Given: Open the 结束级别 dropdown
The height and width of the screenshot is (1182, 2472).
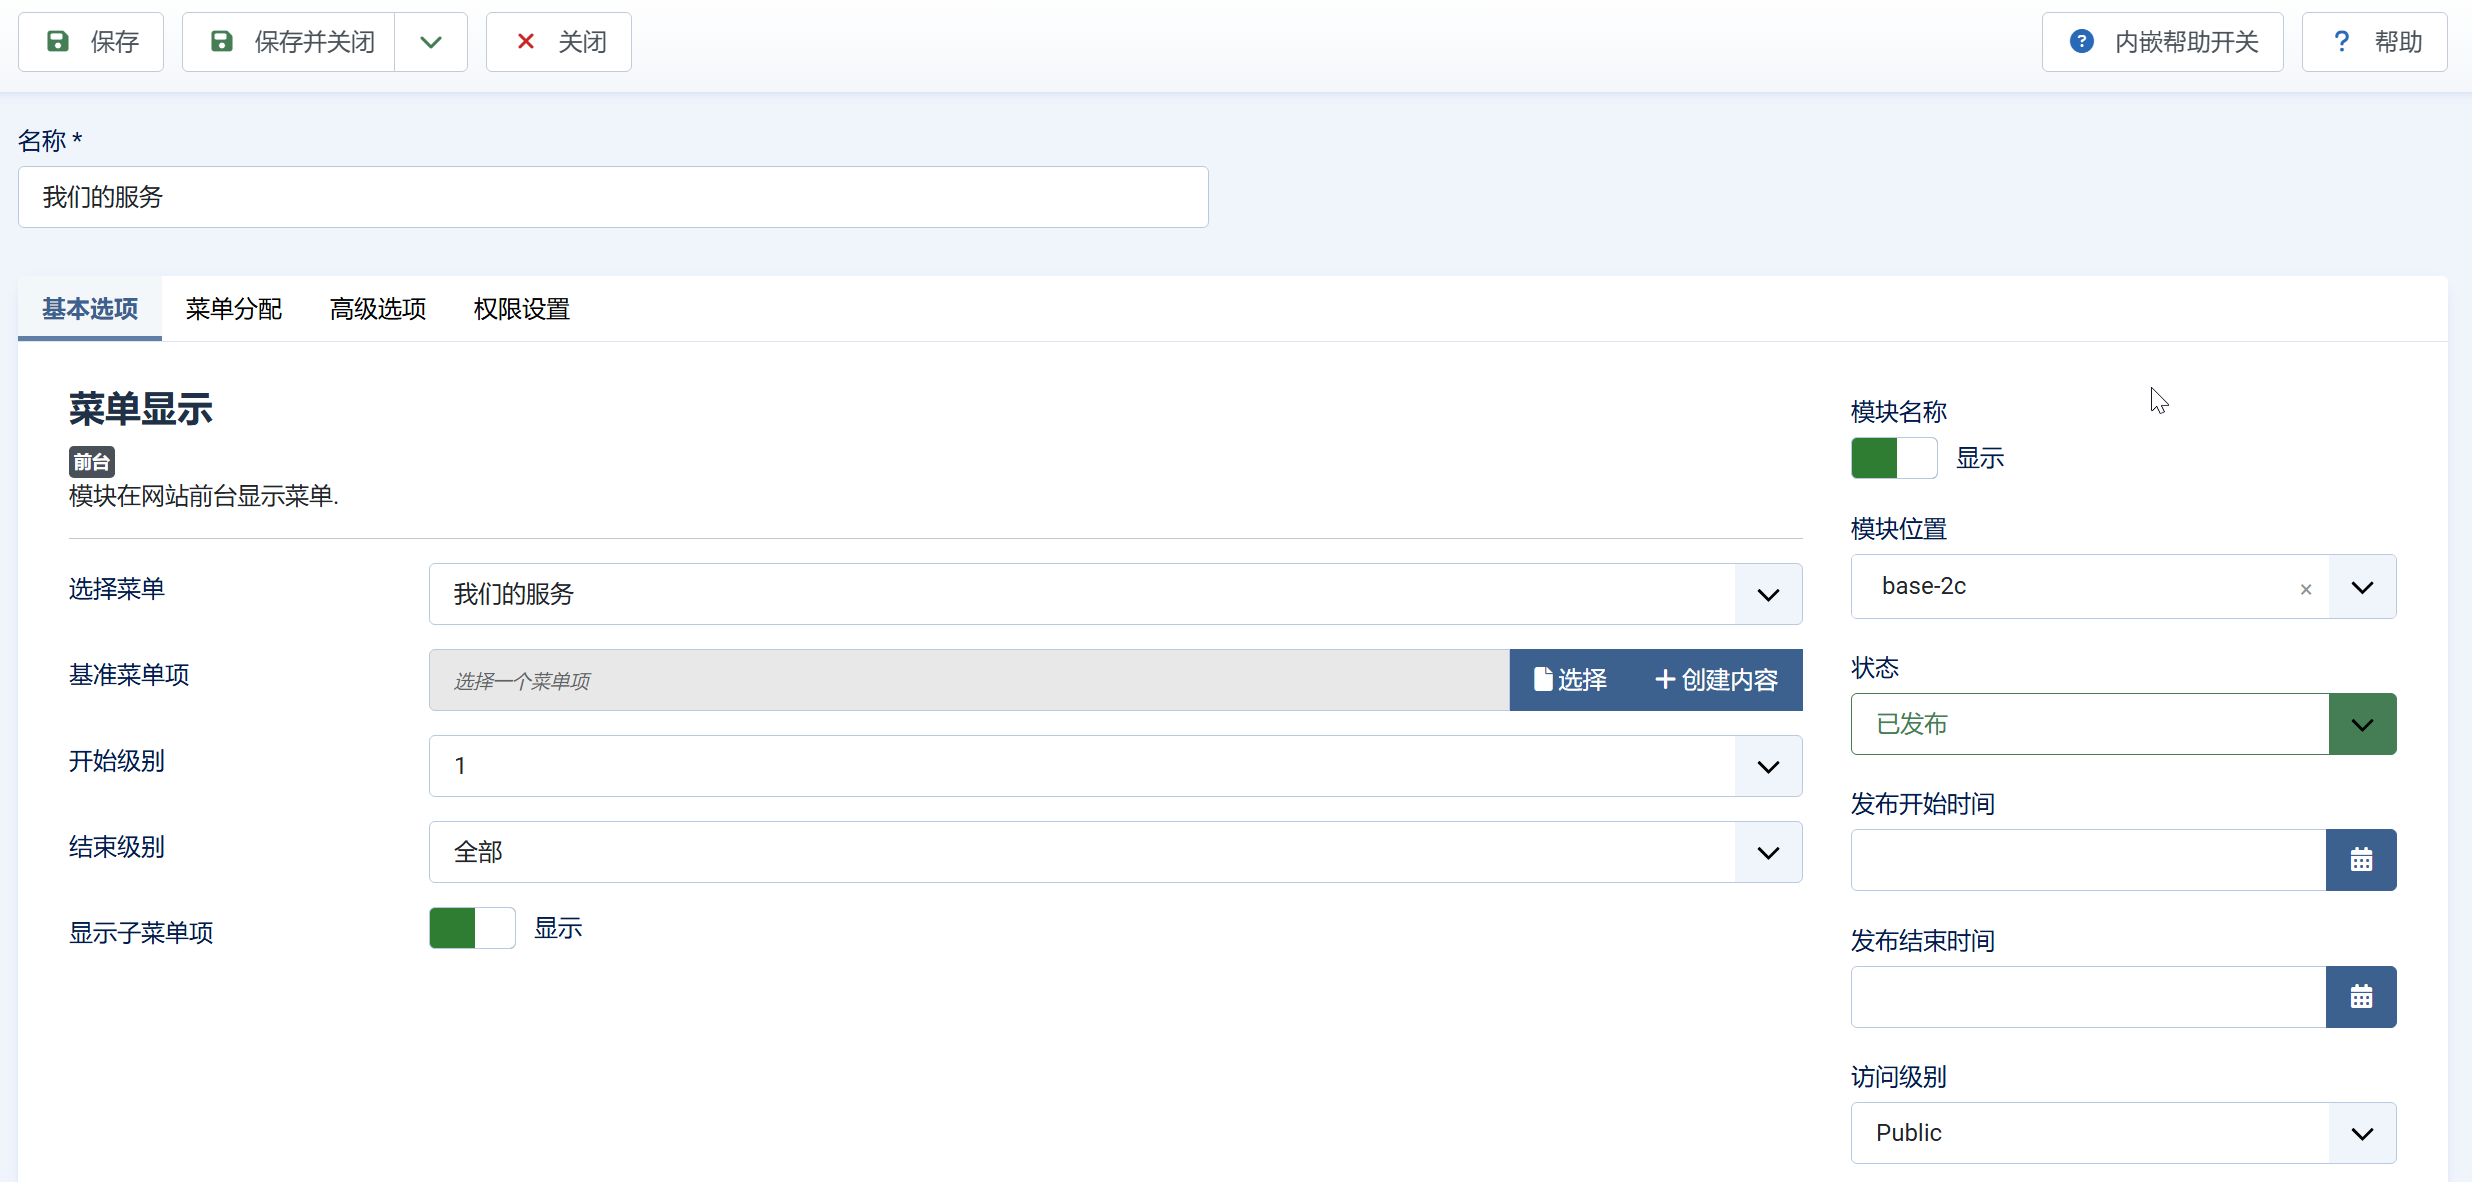Looking at the screenshot, I should pyautogui.click(x=1767, y=852).
